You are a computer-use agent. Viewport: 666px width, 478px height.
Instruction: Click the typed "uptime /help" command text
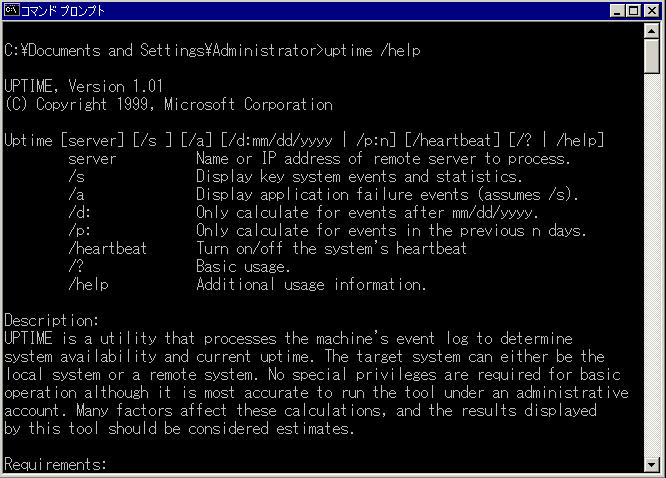(x=372, y=51)
